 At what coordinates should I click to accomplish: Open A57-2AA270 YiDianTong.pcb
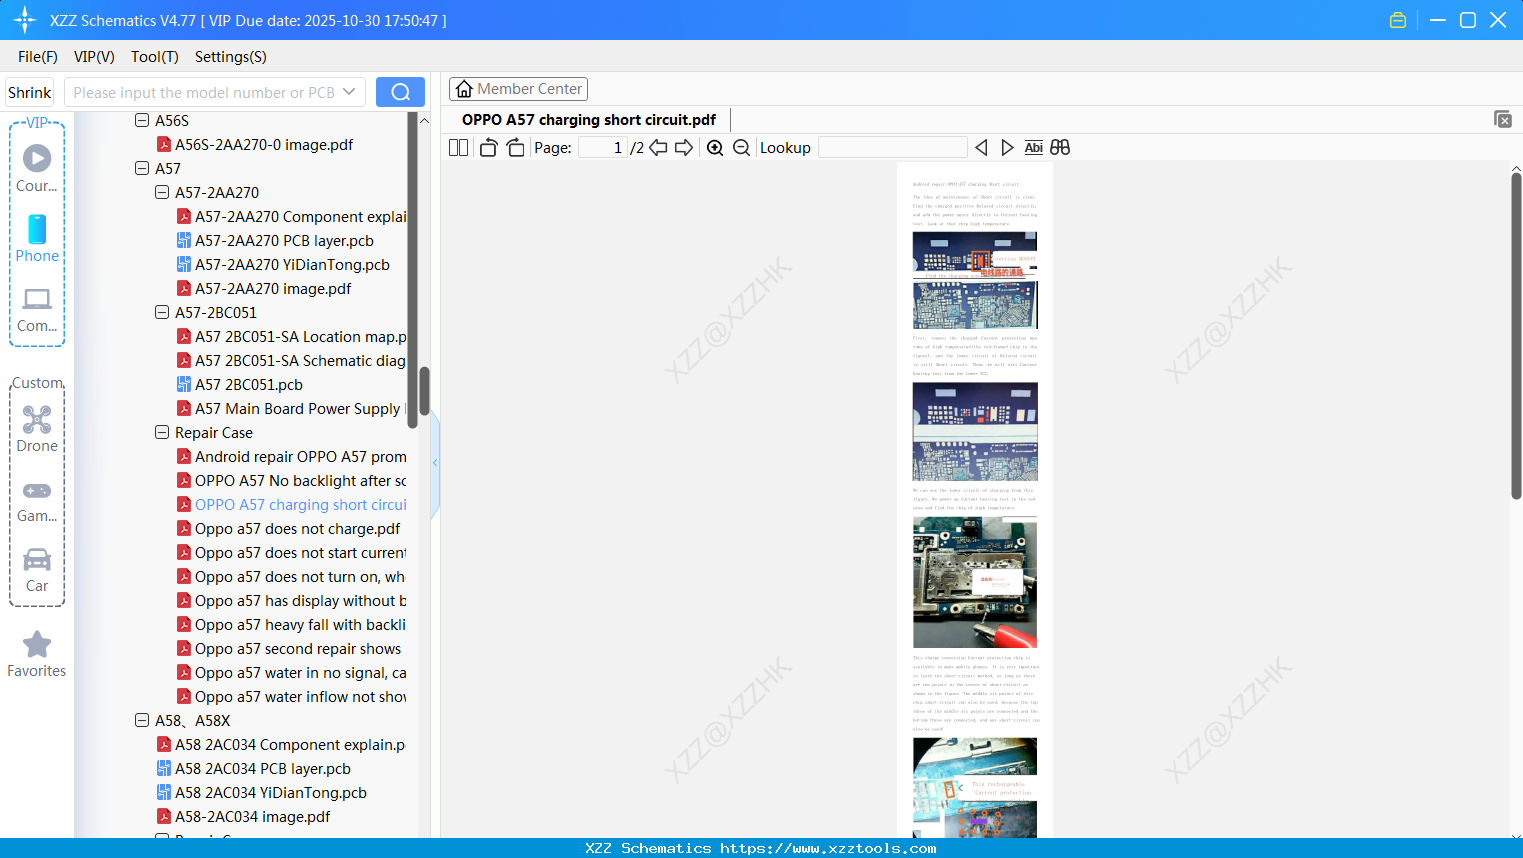[292, 264]
